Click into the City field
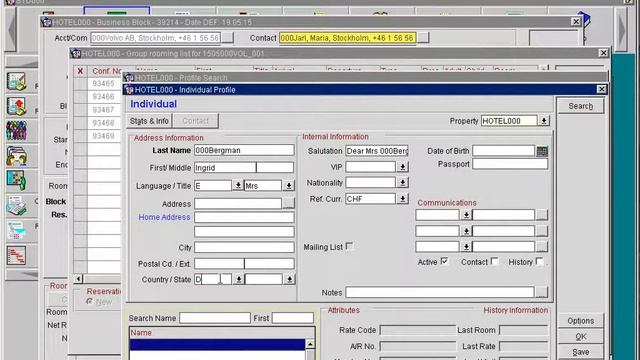Viewport: 640px width, 360px height. (x=244, y=247)
